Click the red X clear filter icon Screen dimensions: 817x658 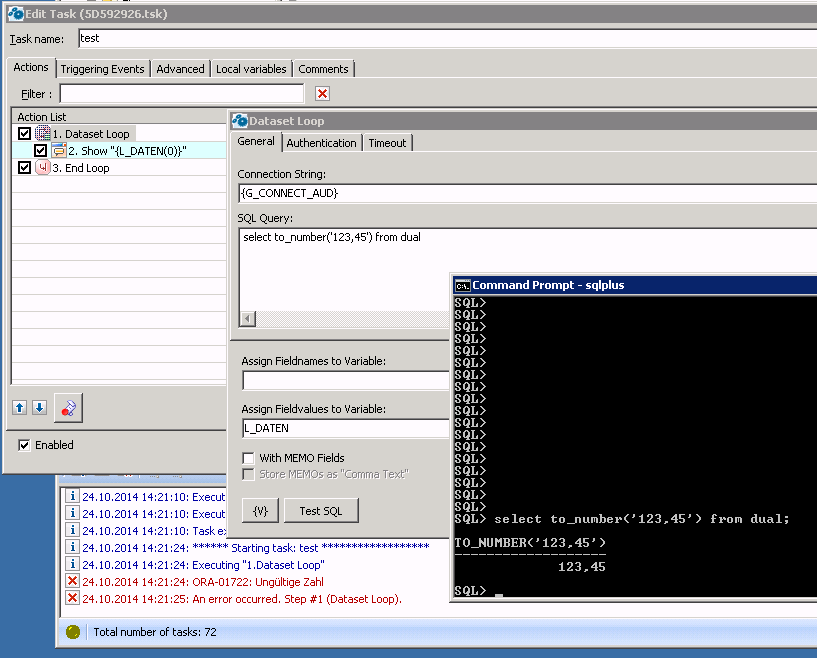[x=323, y=94]
